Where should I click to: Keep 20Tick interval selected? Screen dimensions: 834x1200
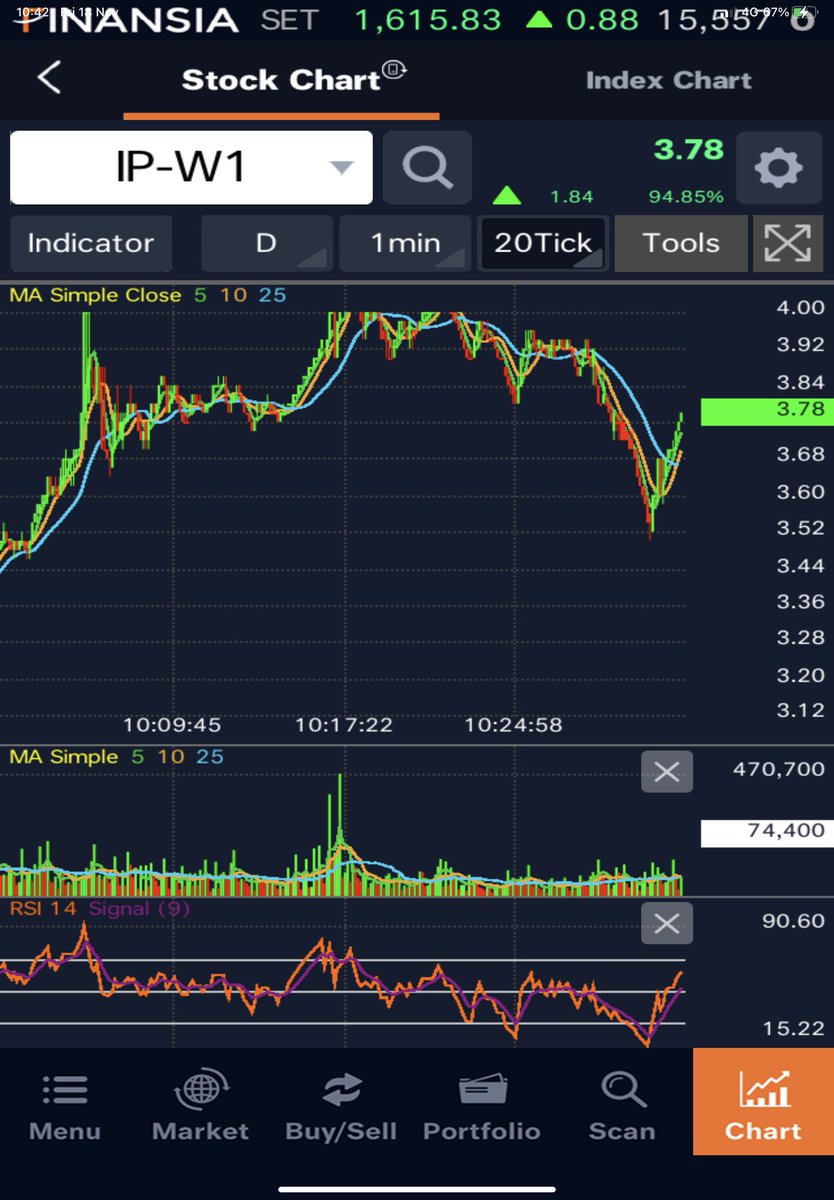542,243
